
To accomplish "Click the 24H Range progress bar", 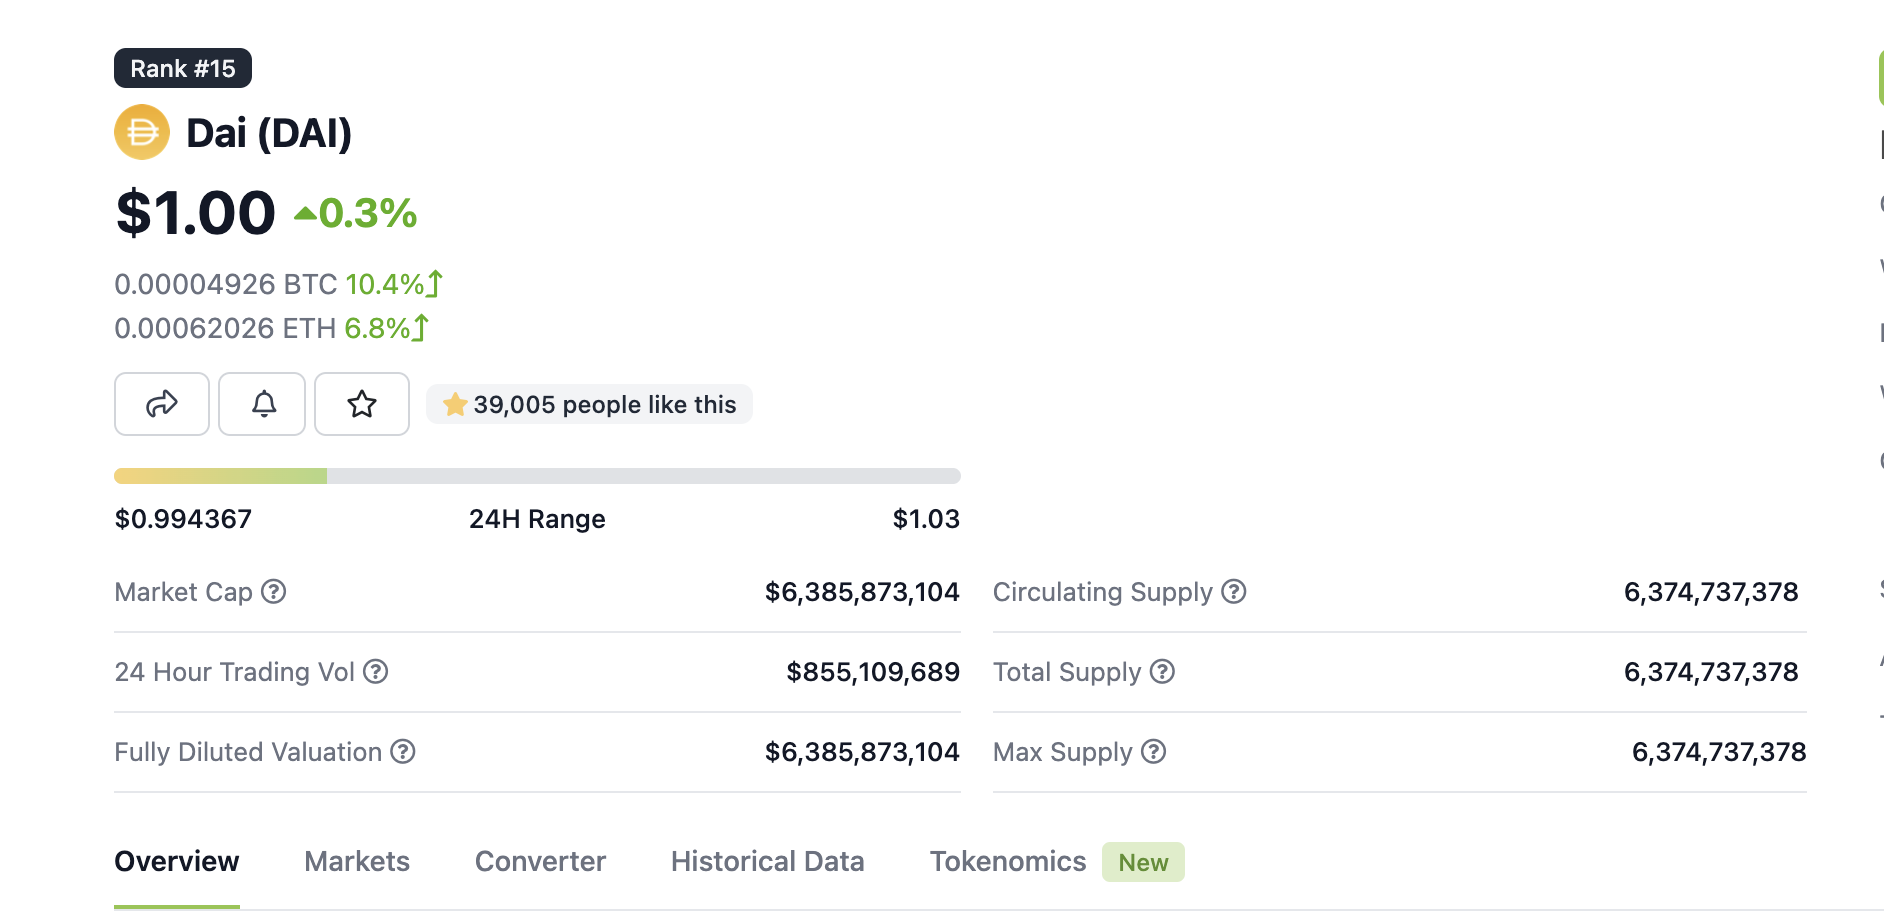I will point(537,476).
